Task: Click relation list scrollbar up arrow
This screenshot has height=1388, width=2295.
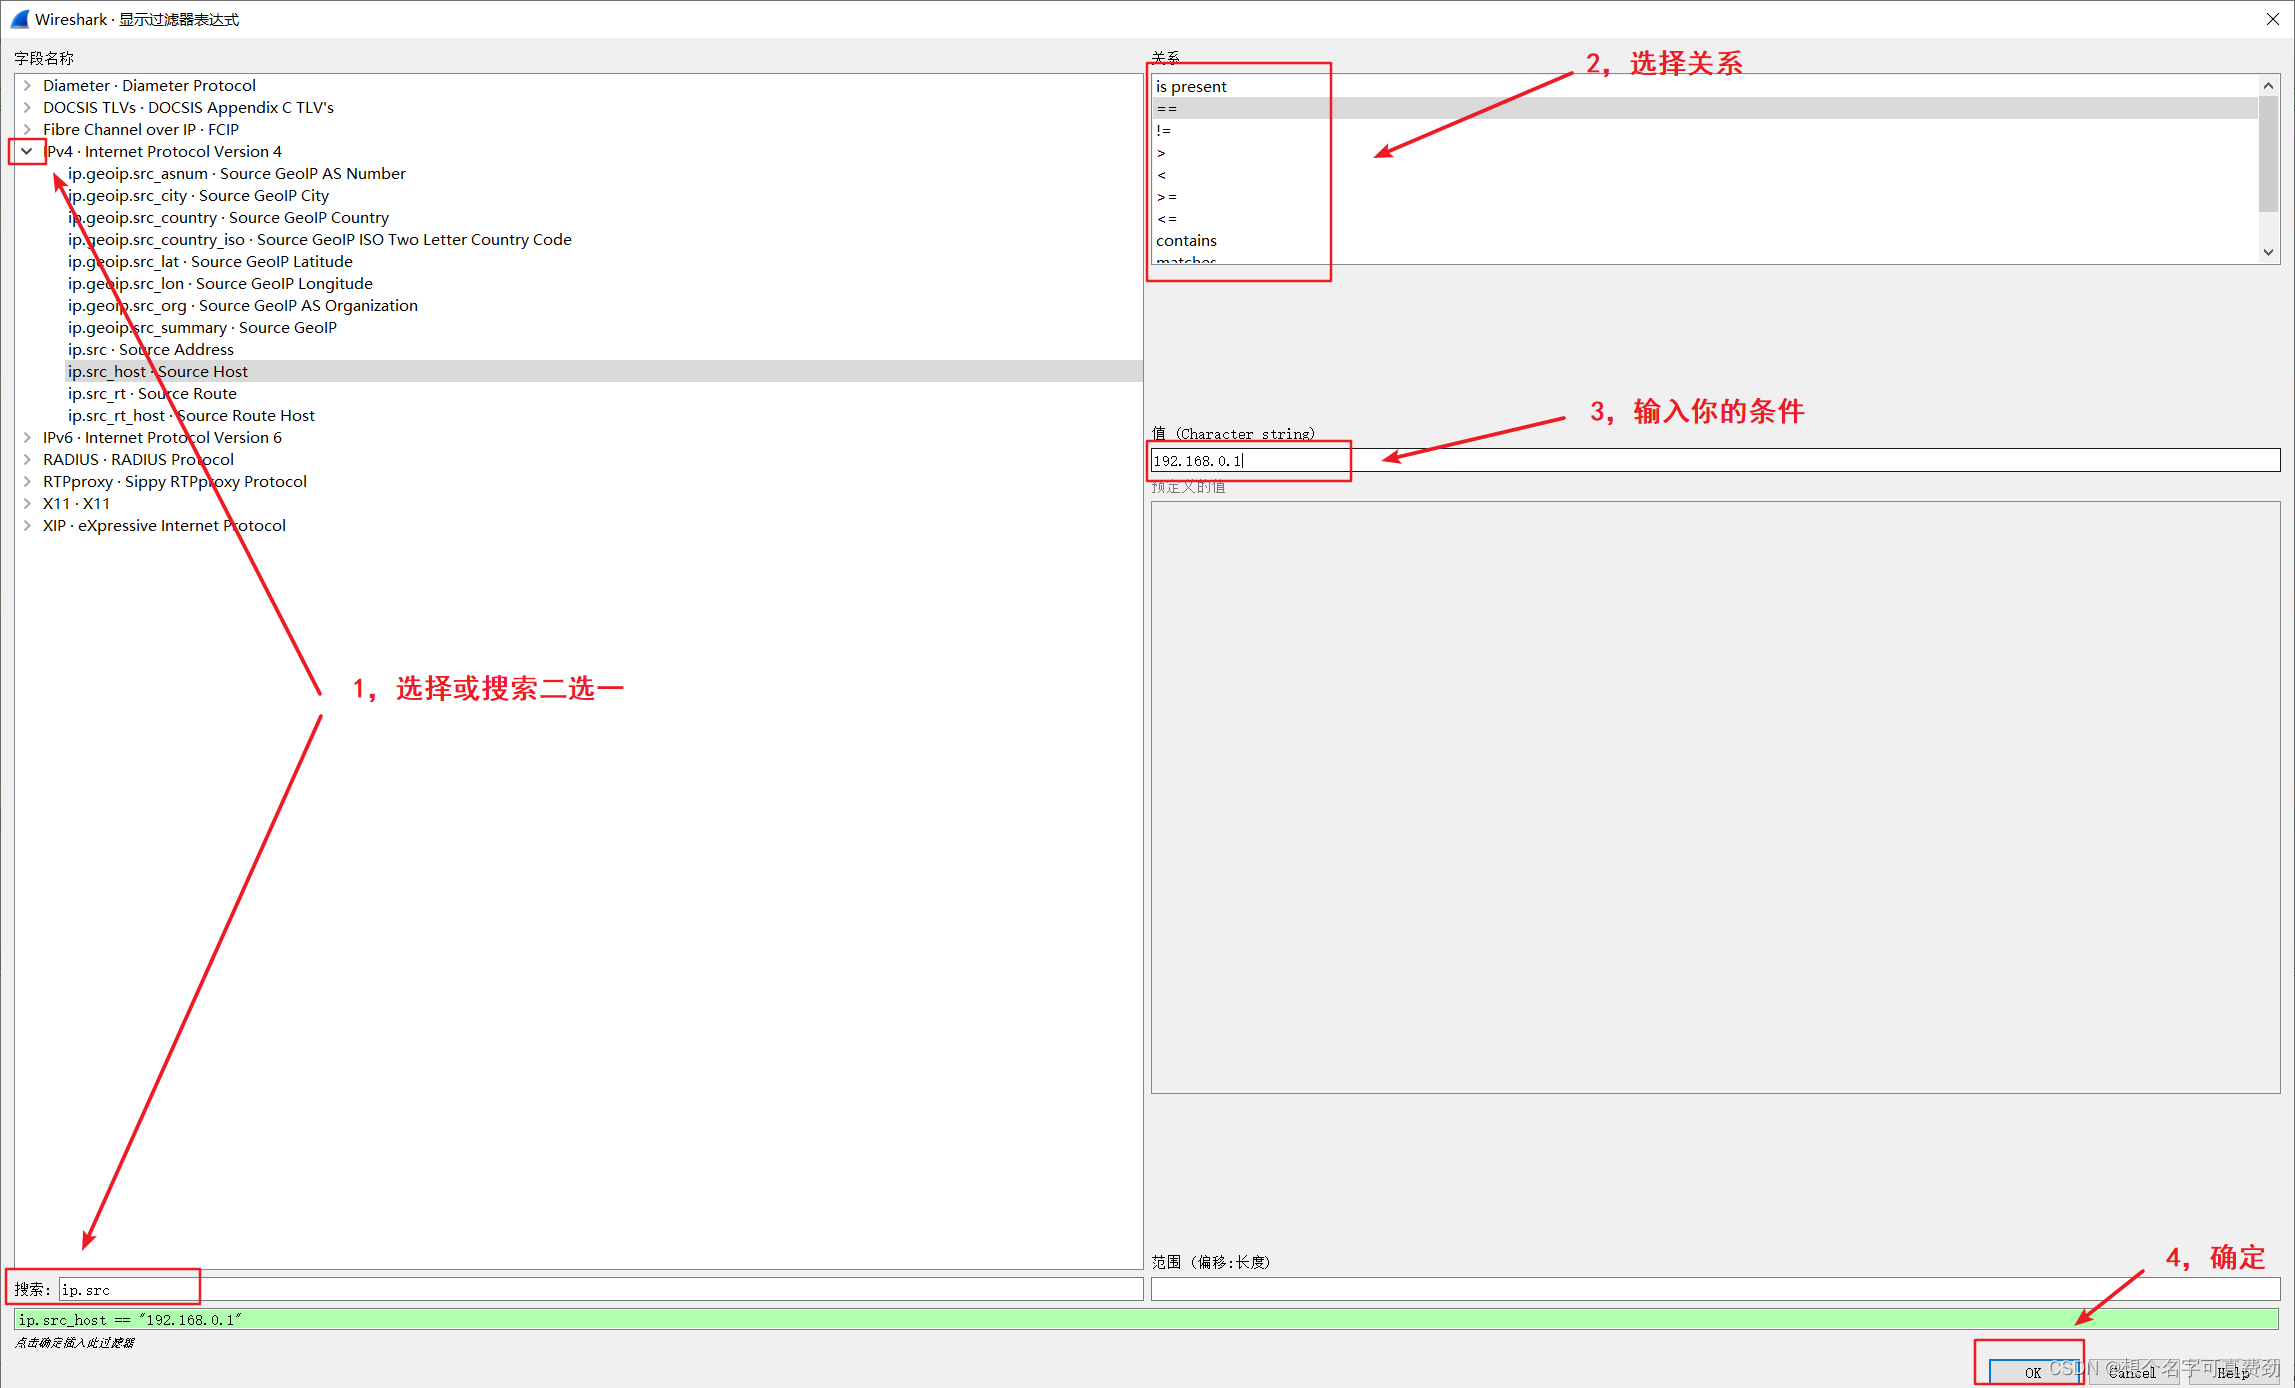Action: (2268, 86)
